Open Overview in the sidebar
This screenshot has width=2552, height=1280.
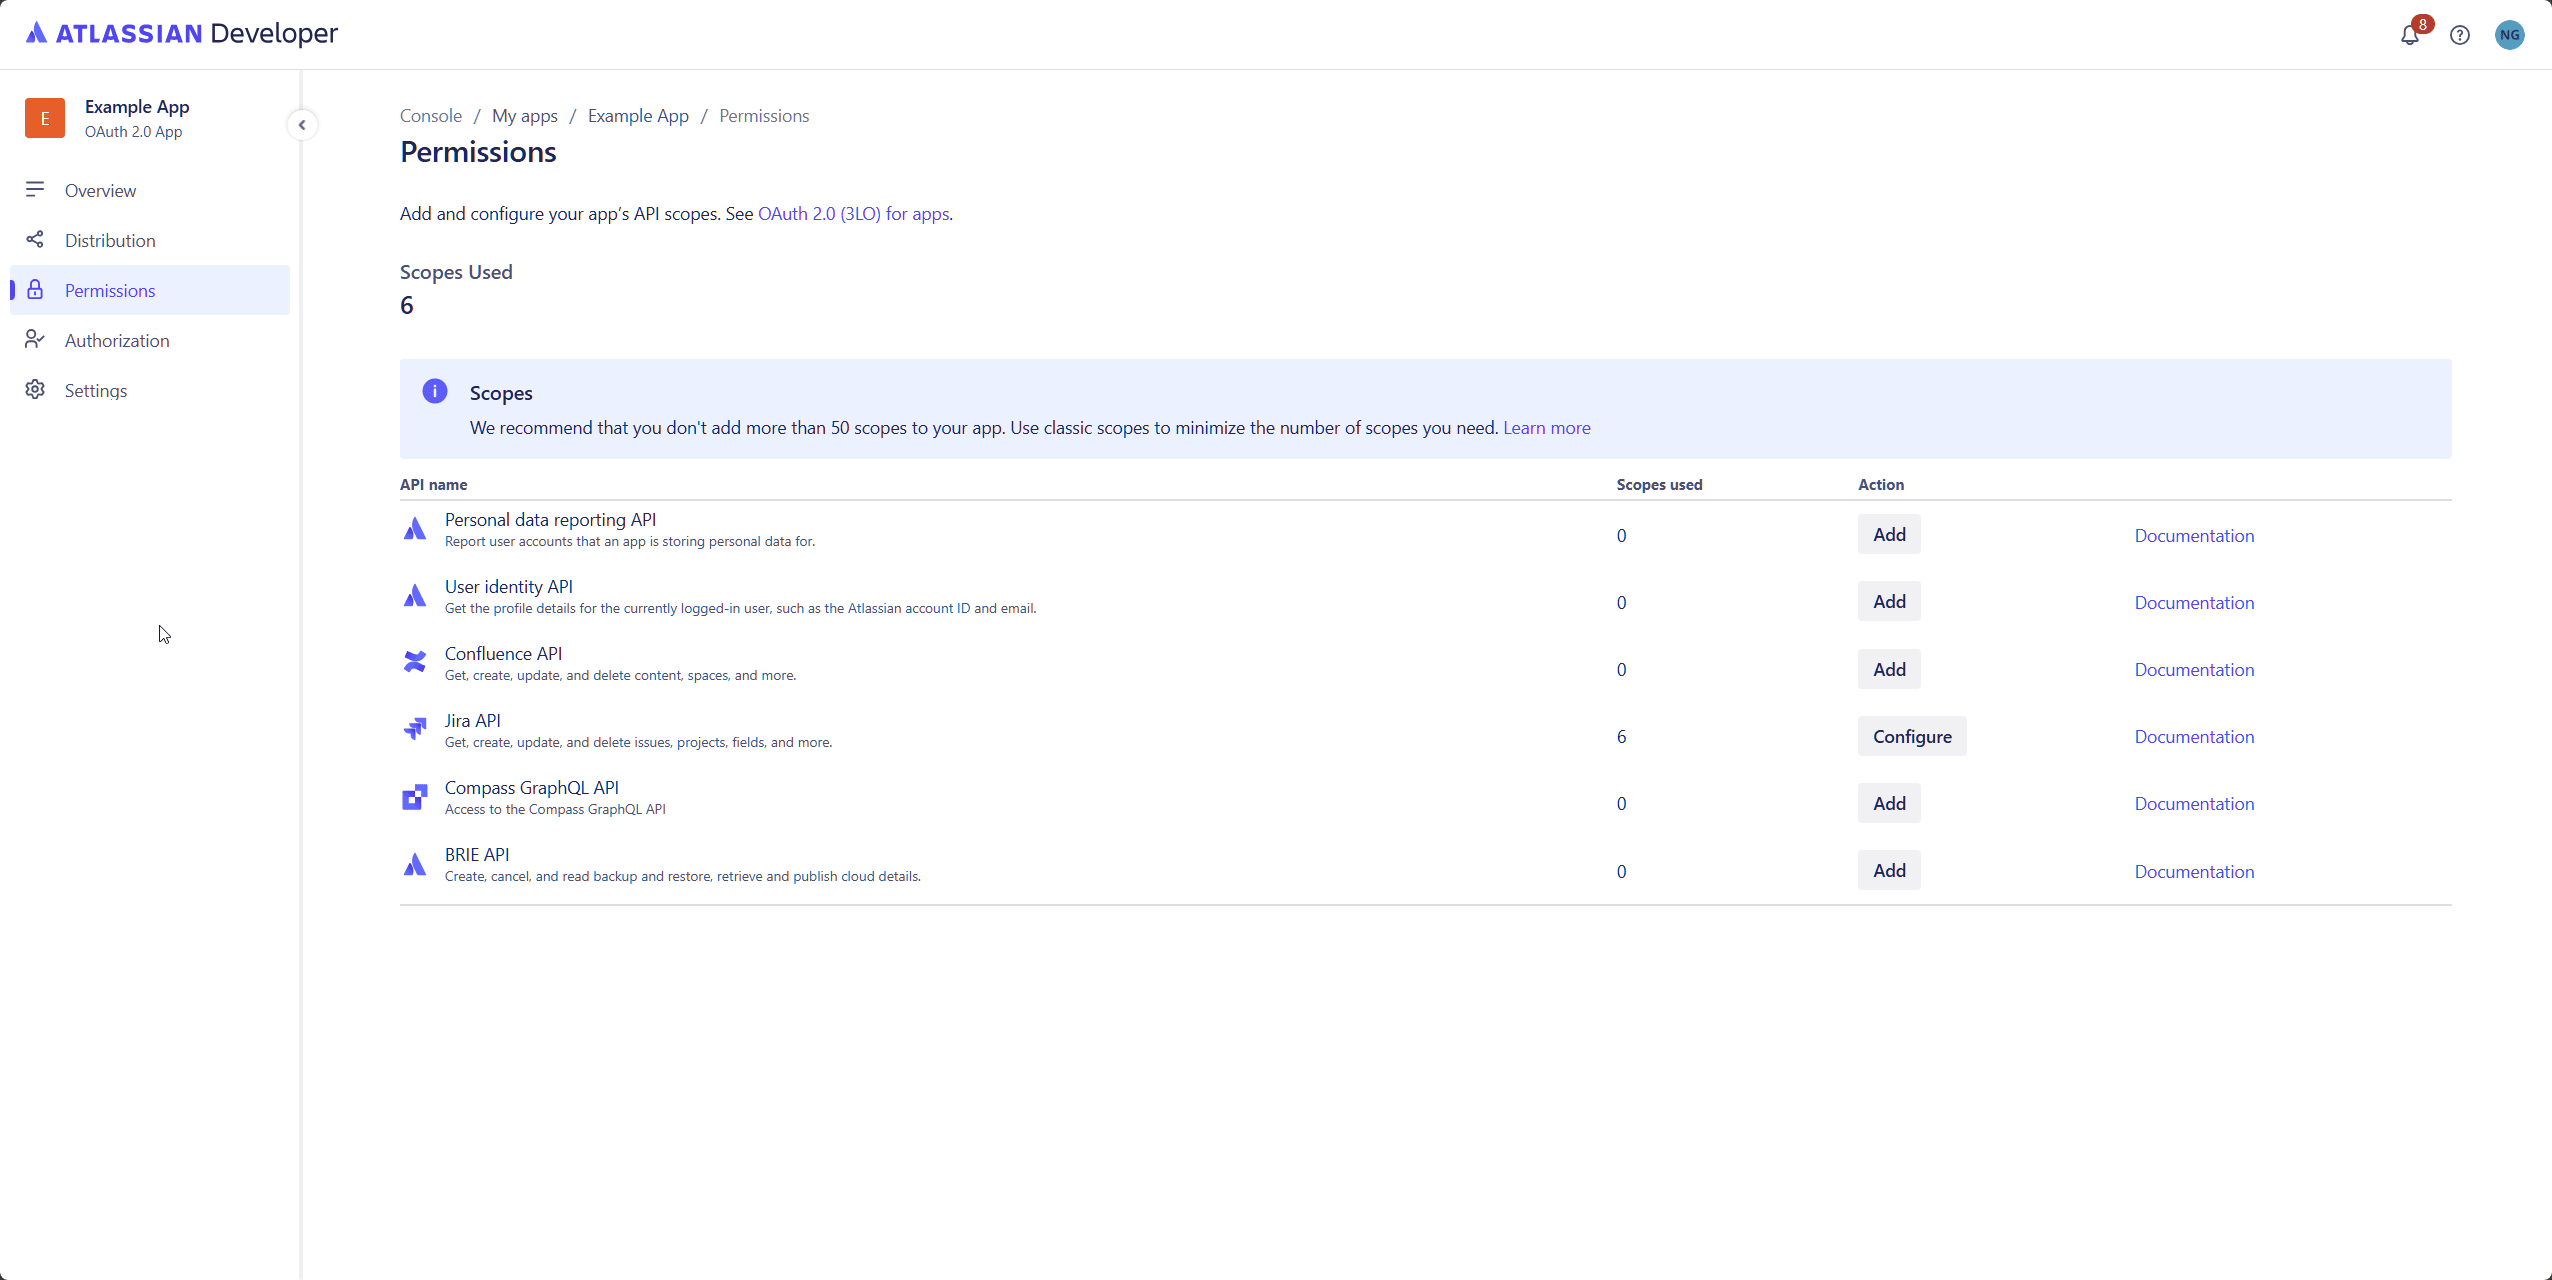click(x=100, y=190)
